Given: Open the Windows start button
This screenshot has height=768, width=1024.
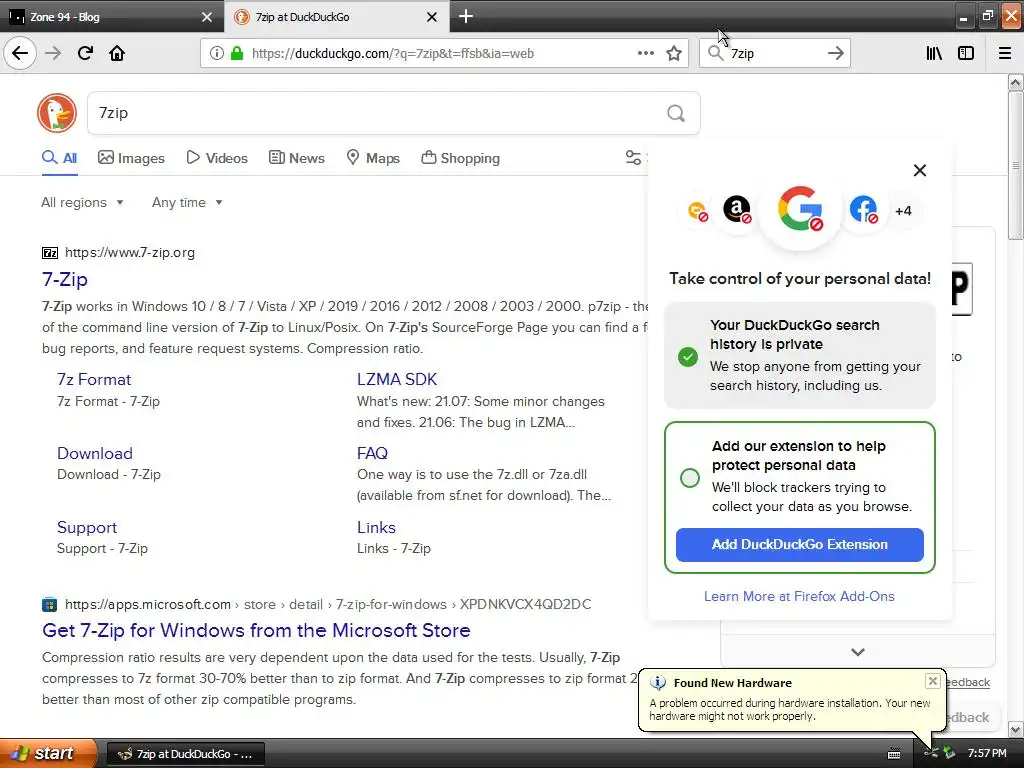Looking at the screenshot, I should coord(49,754).
